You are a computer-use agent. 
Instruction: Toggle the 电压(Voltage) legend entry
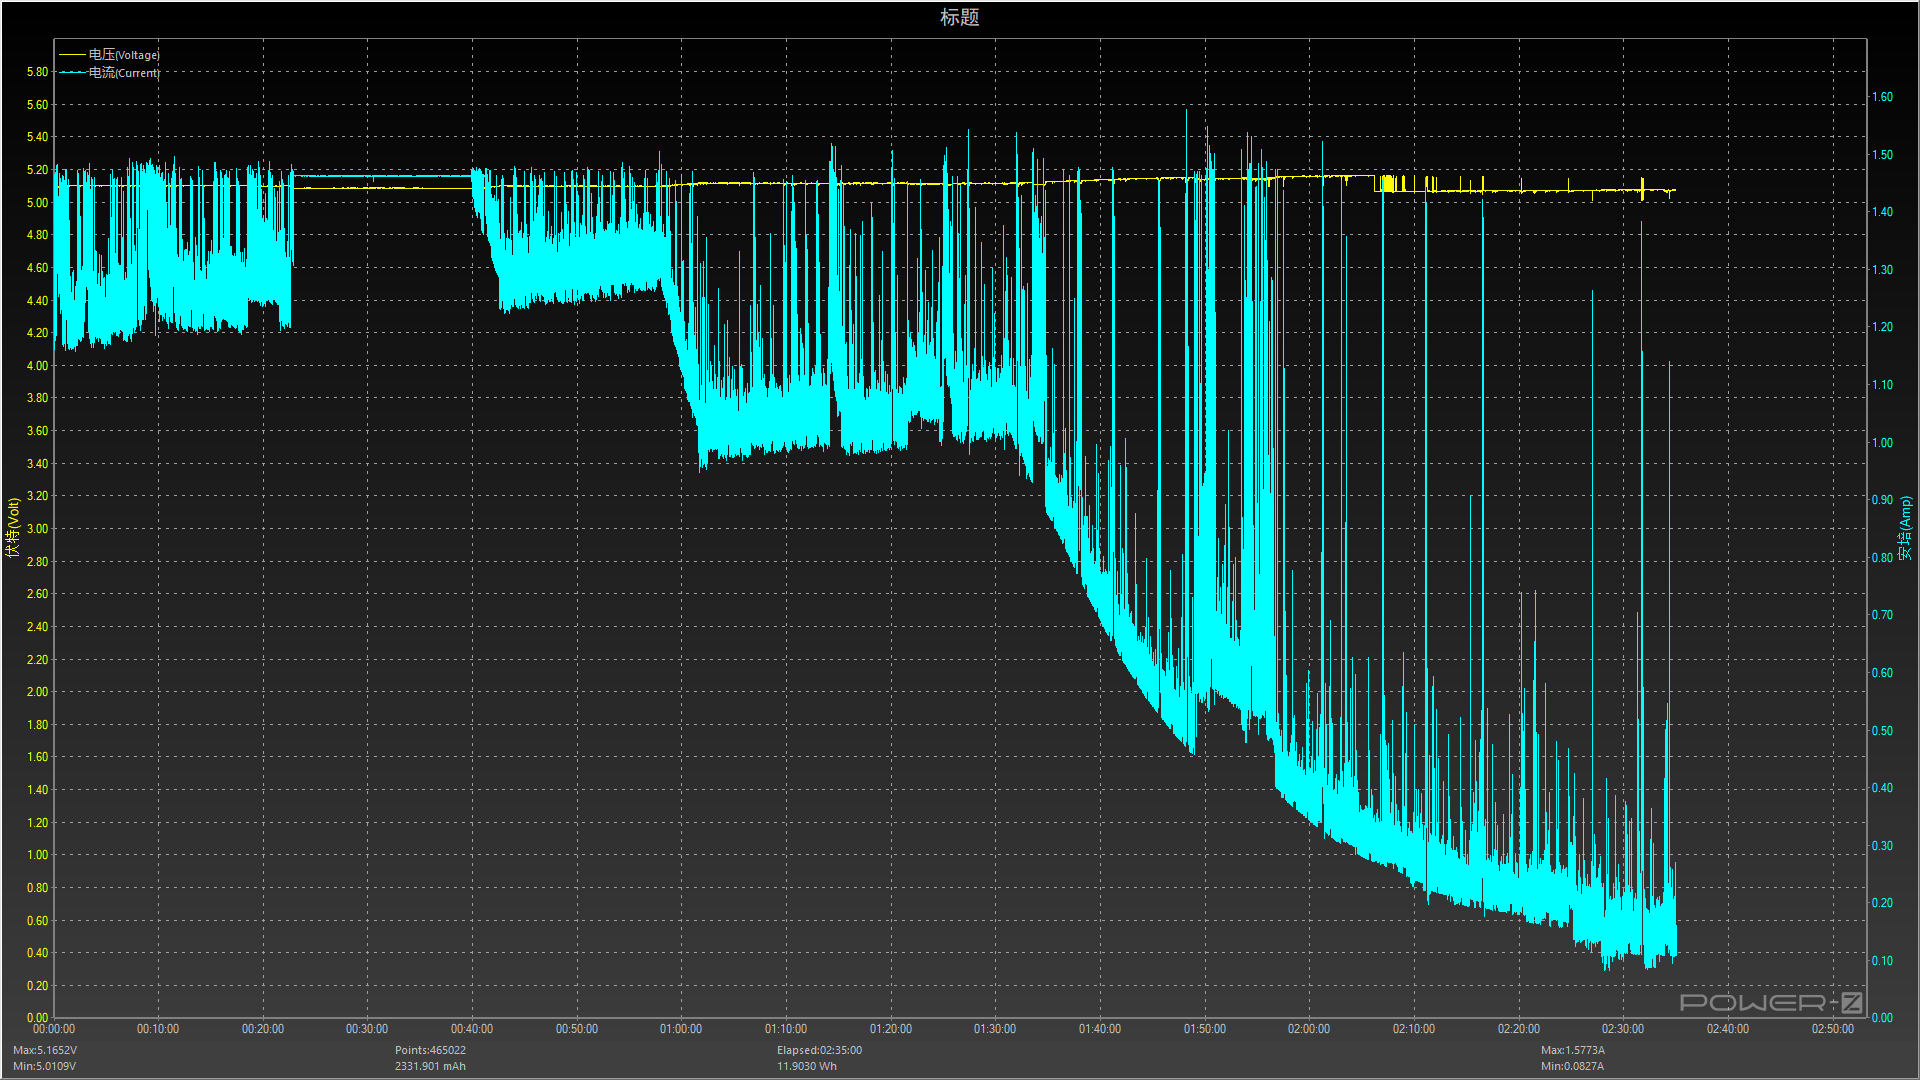[124, 55]
